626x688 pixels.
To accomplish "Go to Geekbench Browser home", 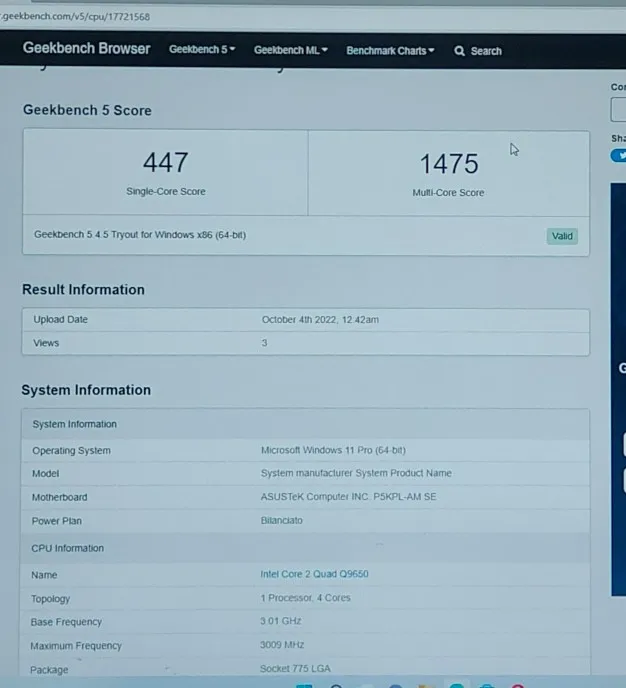I will point(86,48).
